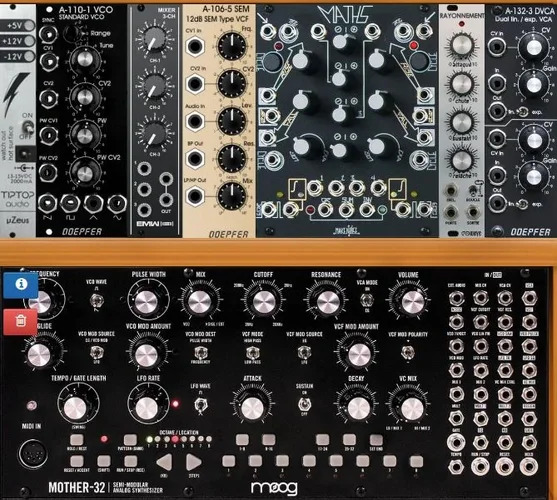This screenshot has height=500, width=557.
Task: Click the RESET/ACCENT button
Action: [x=77, y=461]
